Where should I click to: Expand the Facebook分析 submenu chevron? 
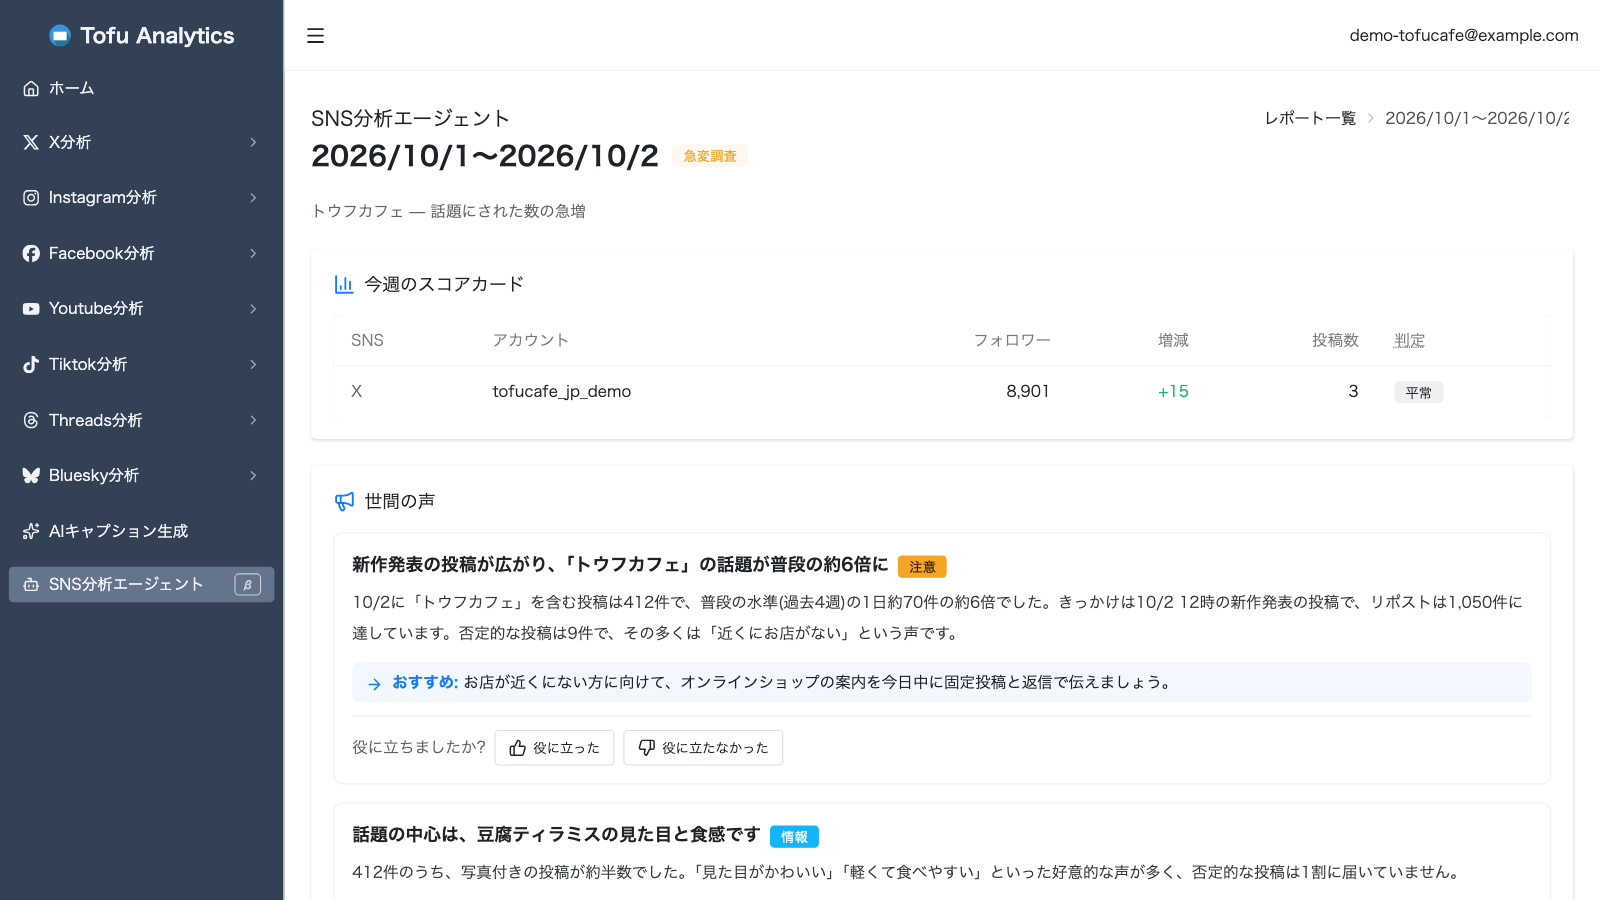click(253, 253)
